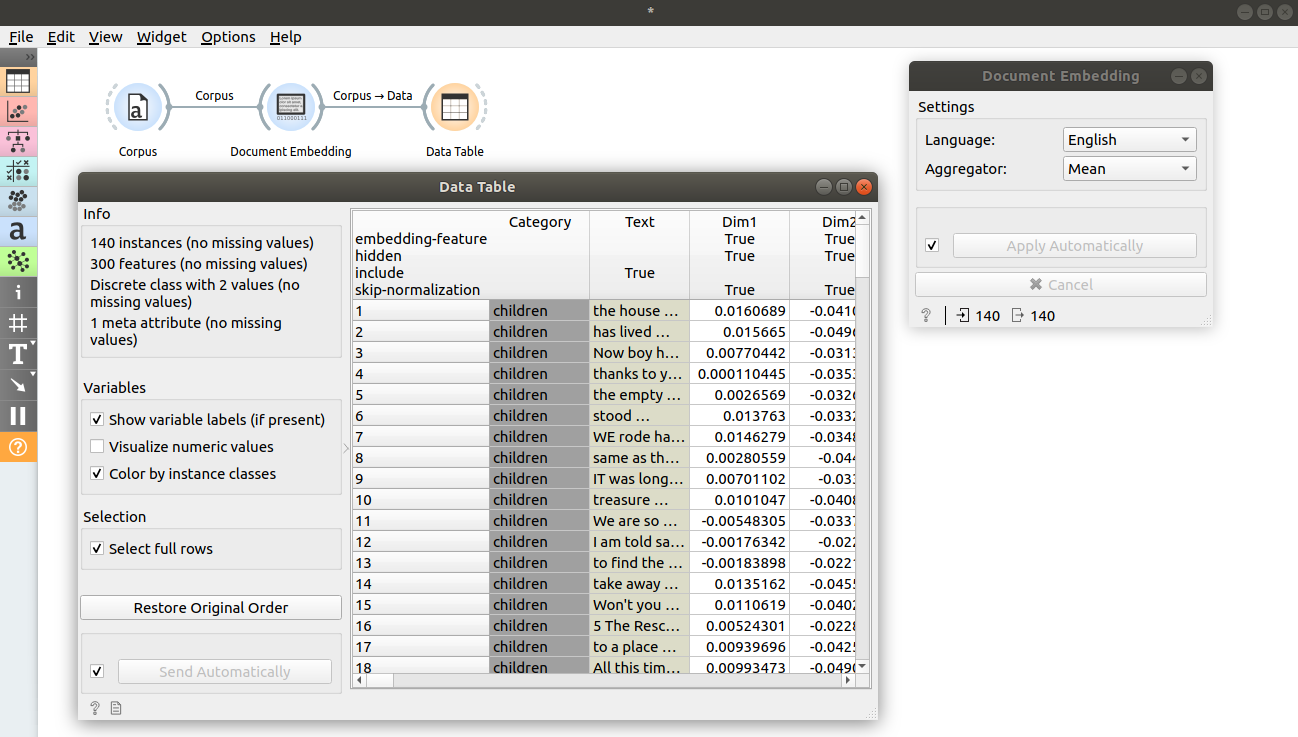Image resolution: width=1298 pixels, height=737 pixels.
Task: Select row 7 header in the data table
Action: tap(421, 437)
